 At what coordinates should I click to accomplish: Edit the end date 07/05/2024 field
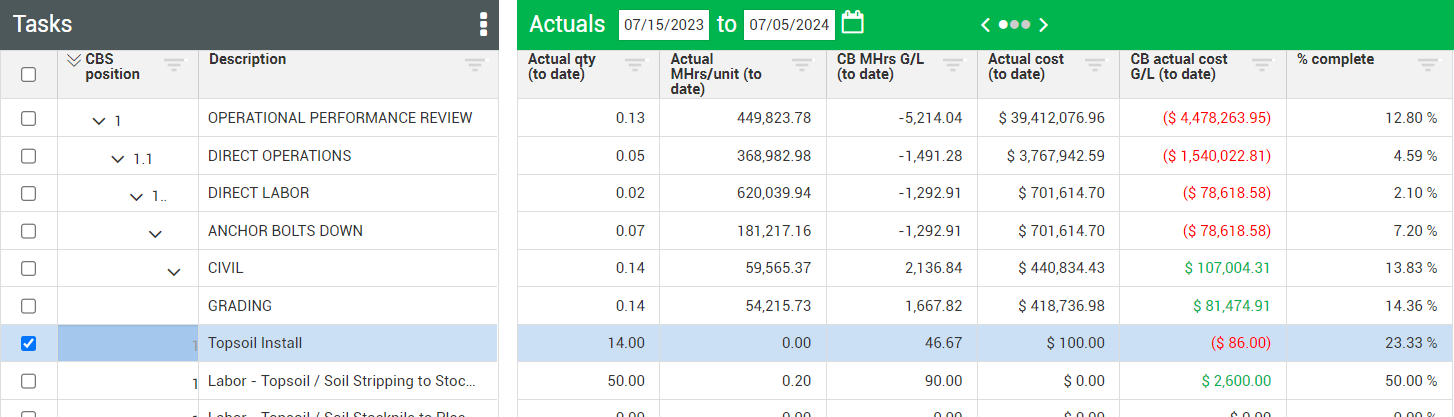tap(789, 25)
